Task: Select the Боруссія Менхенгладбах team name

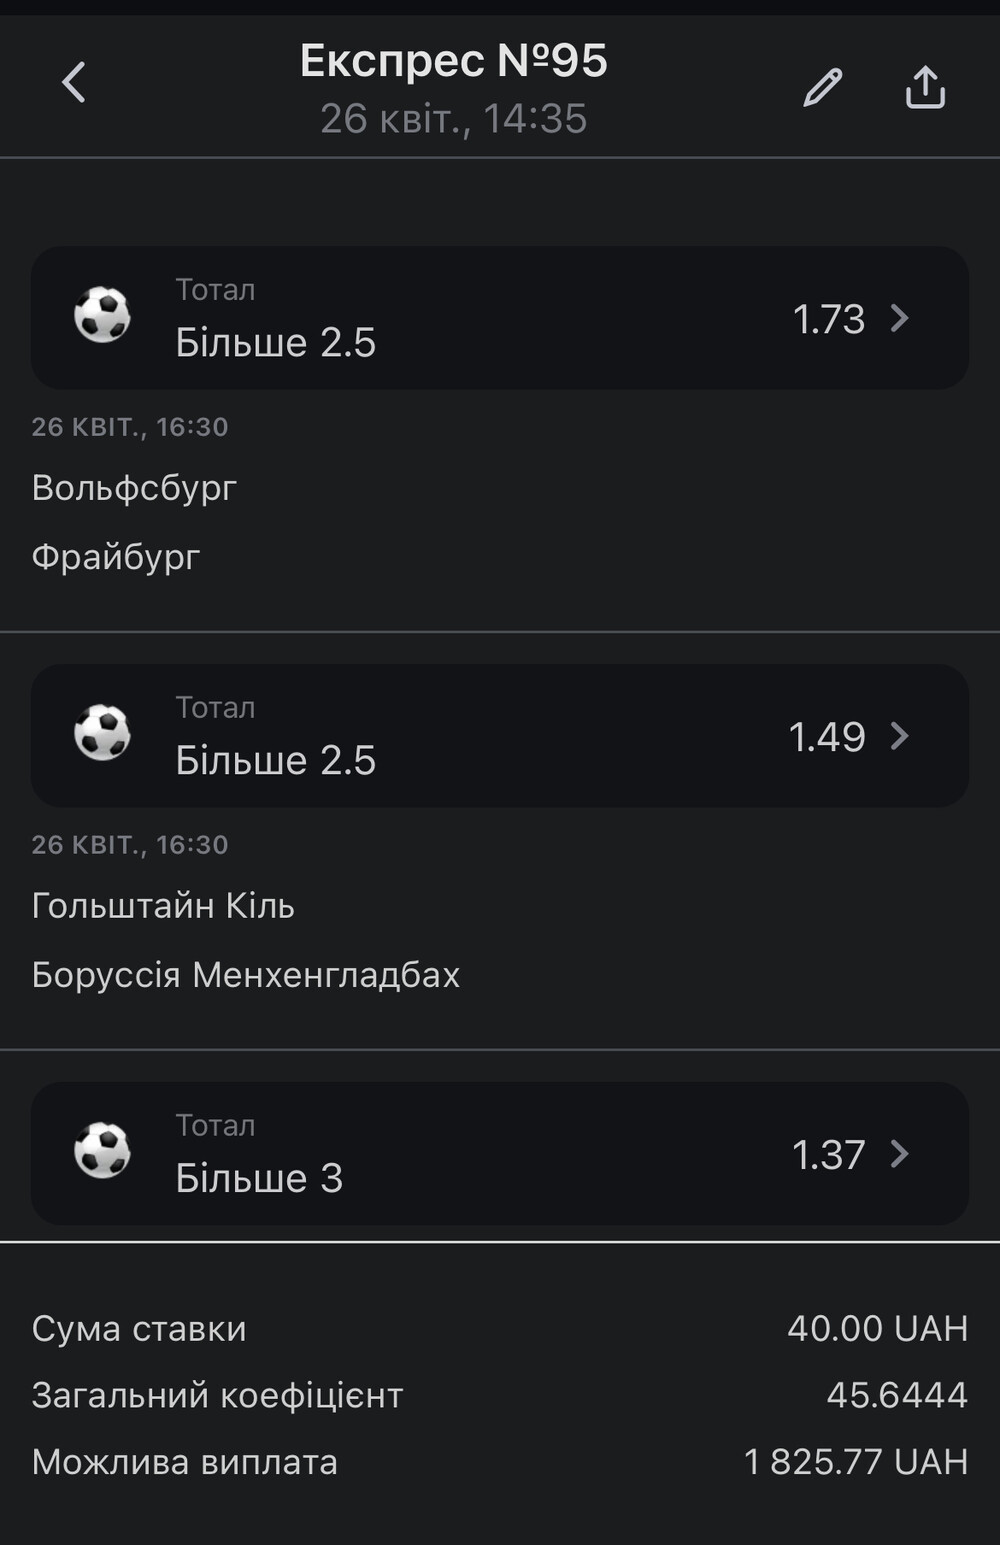Action: click(246, 974)
